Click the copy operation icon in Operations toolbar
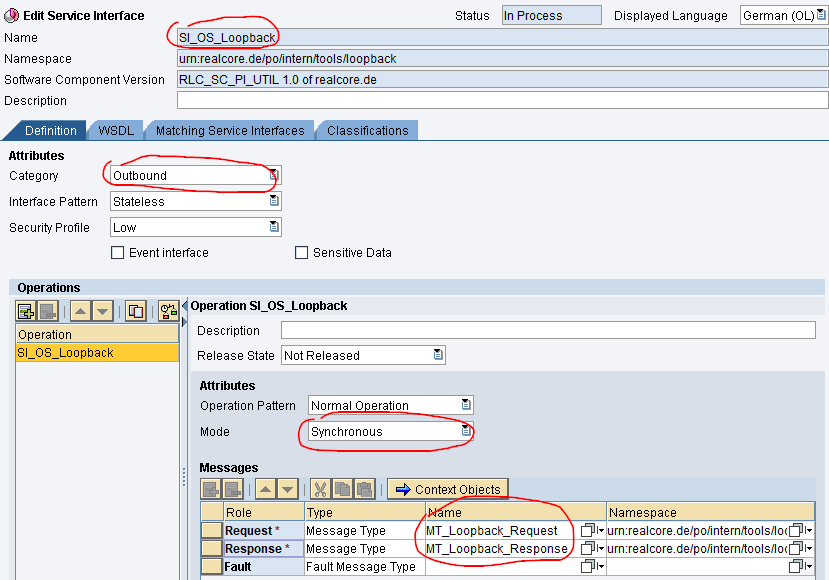The height and width of the screenshot is (580, 829). point(136,311)
